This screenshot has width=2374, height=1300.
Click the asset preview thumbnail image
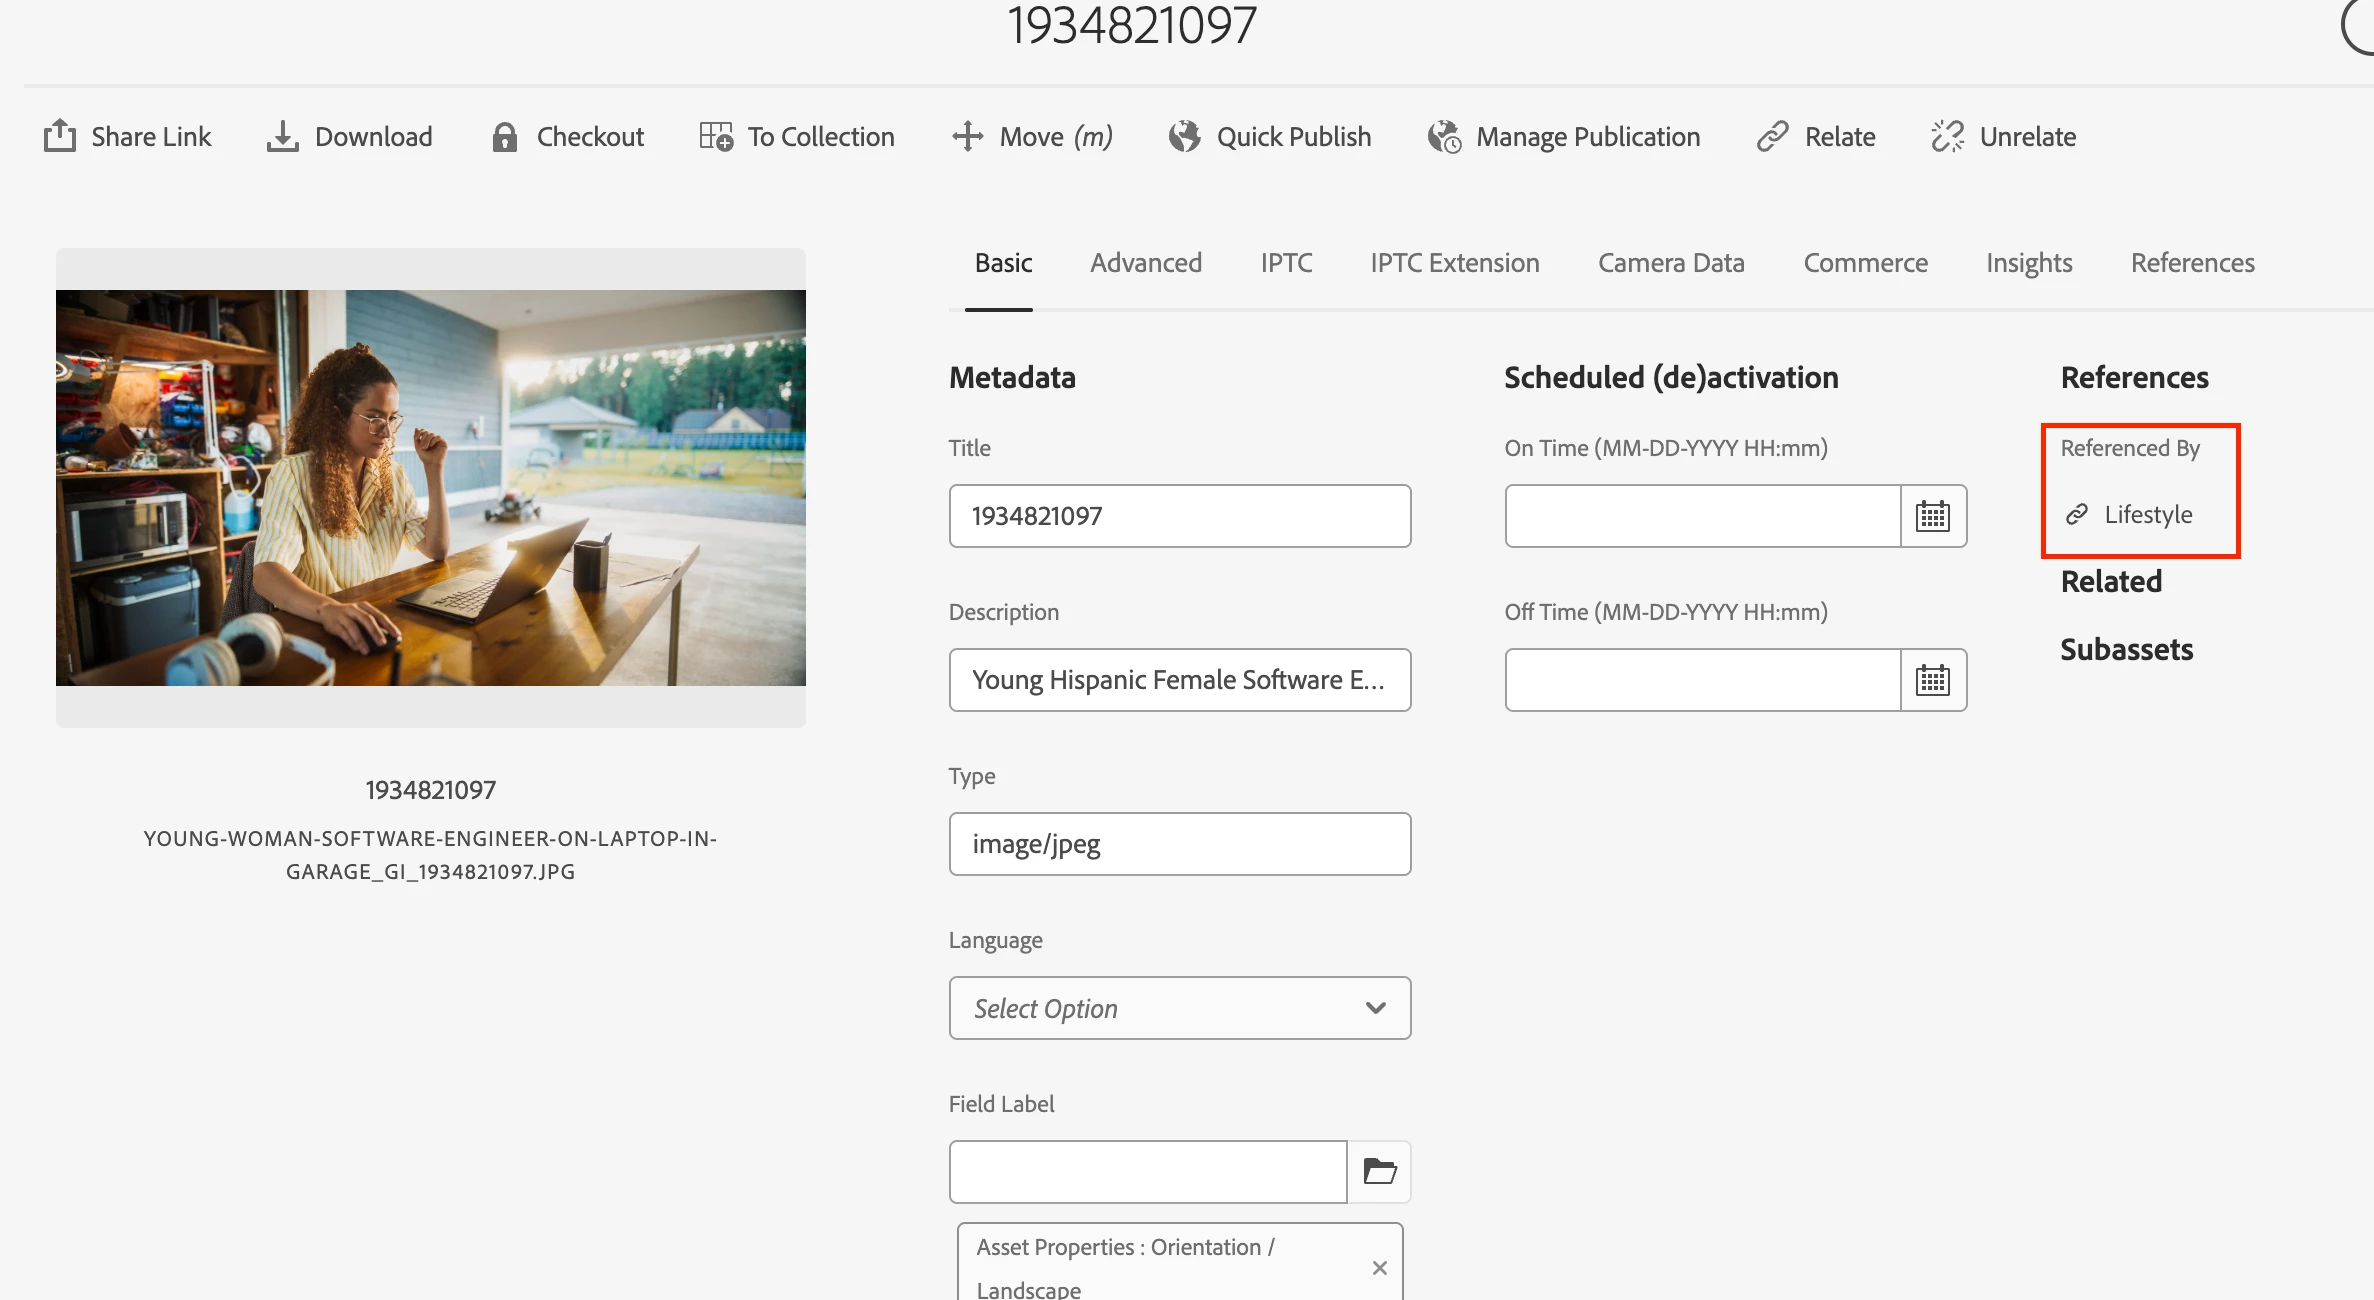click(430, 488)
